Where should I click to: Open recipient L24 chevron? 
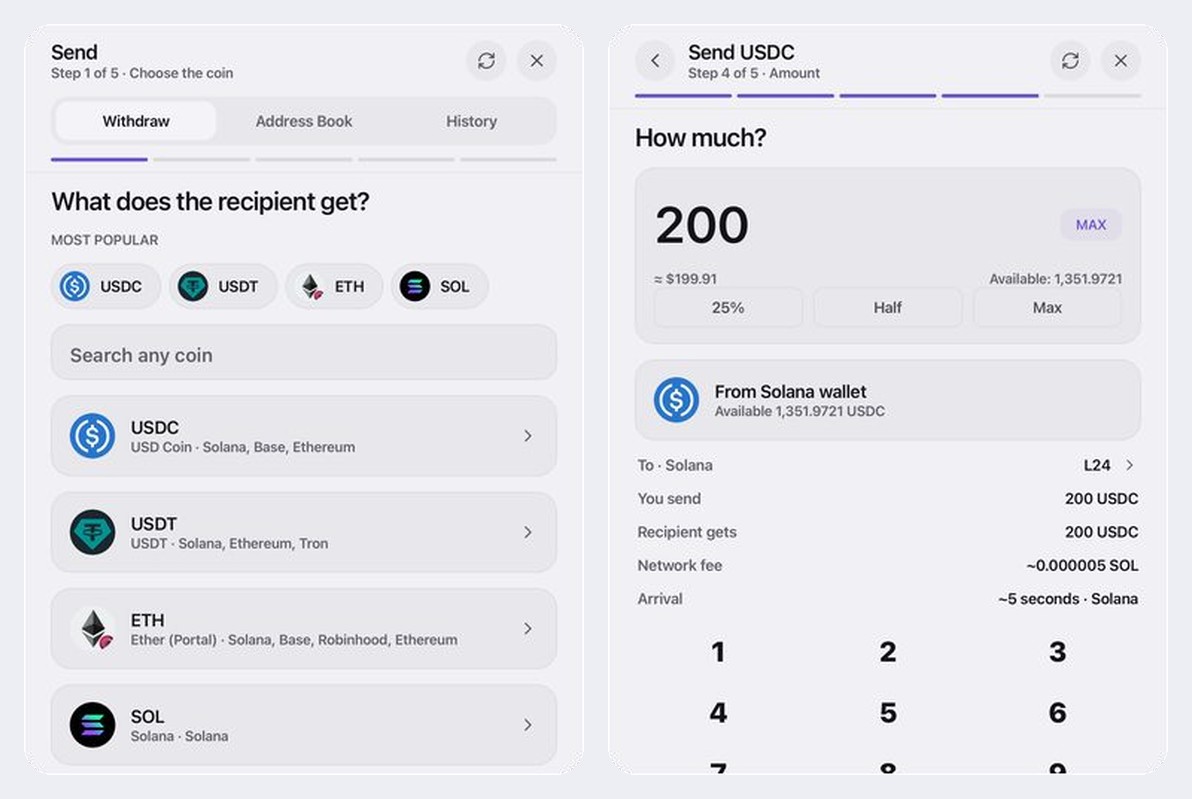pyautogui.click(x=1130, y=464)
